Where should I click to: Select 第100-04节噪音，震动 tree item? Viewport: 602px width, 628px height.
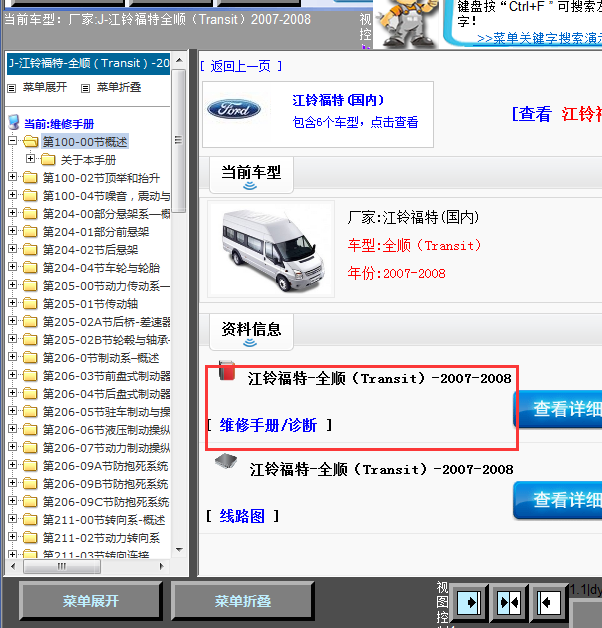click(x=107, y=196)
